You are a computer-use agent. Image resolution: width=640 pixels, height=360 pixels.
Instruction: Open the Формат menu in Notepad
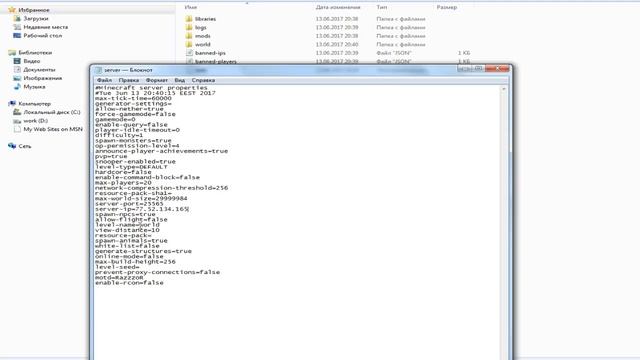(x=157, y=80)
